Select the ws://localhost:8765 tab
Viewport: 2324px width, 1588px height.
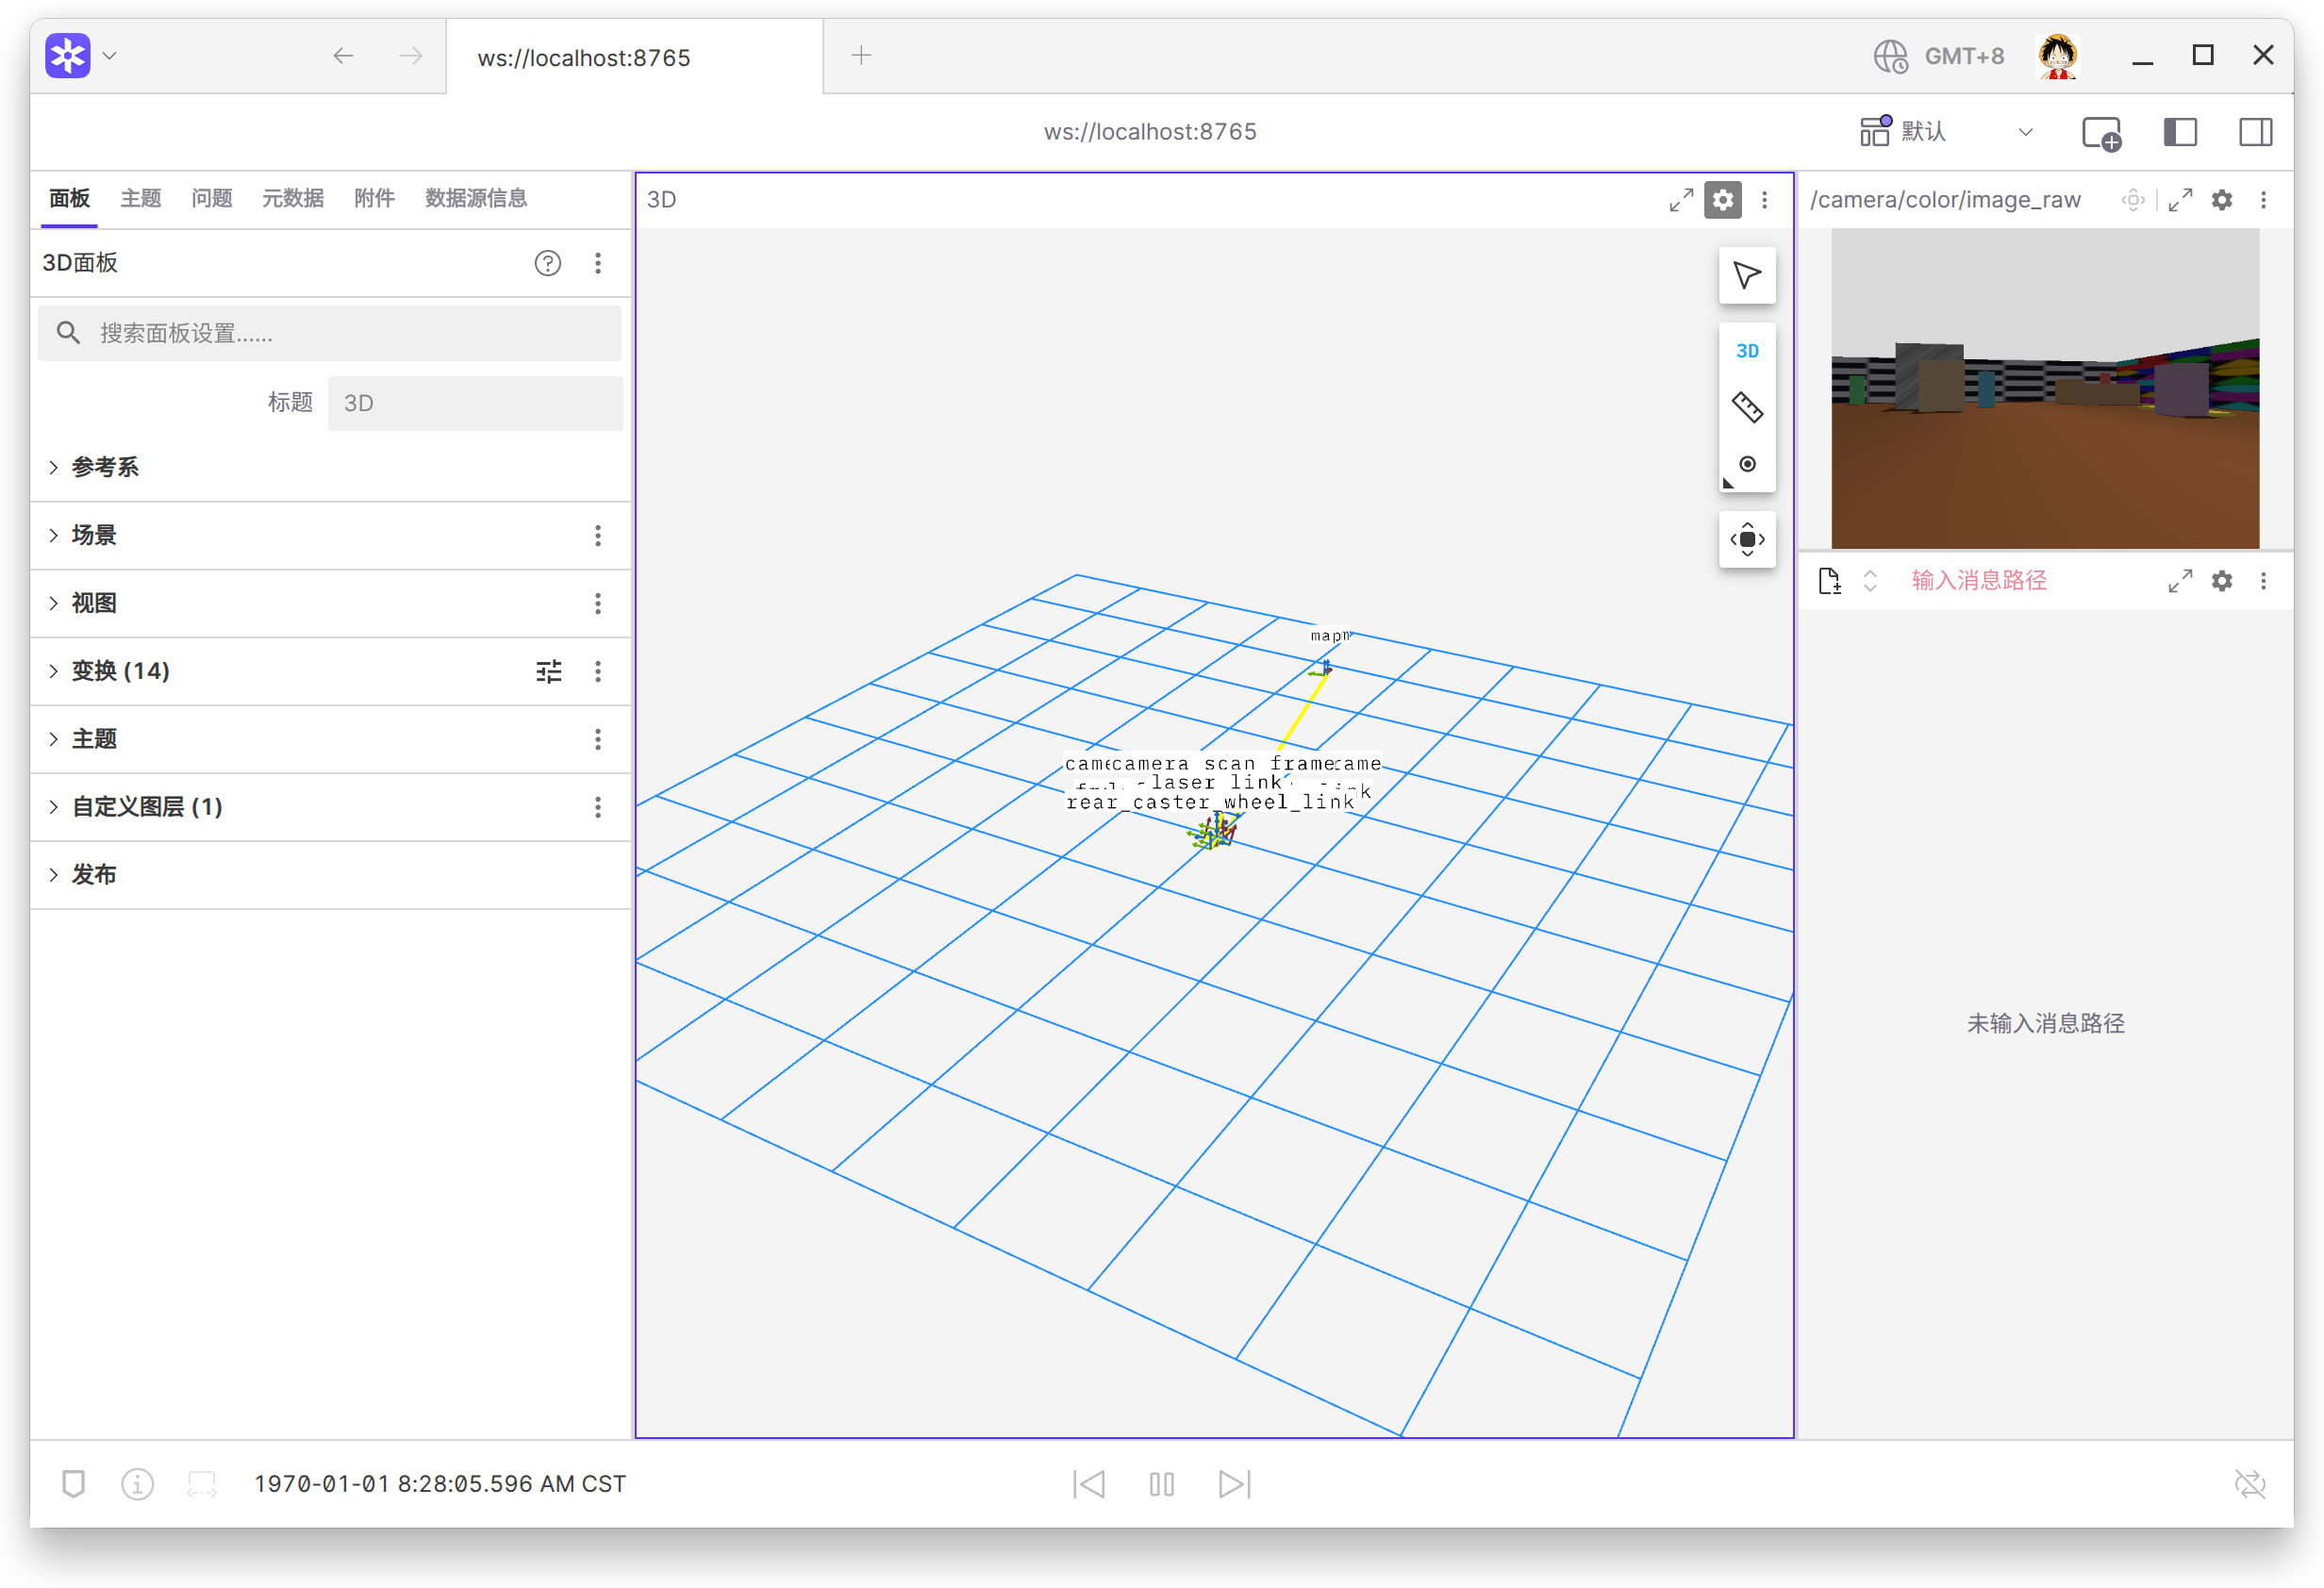pos(634,57)
